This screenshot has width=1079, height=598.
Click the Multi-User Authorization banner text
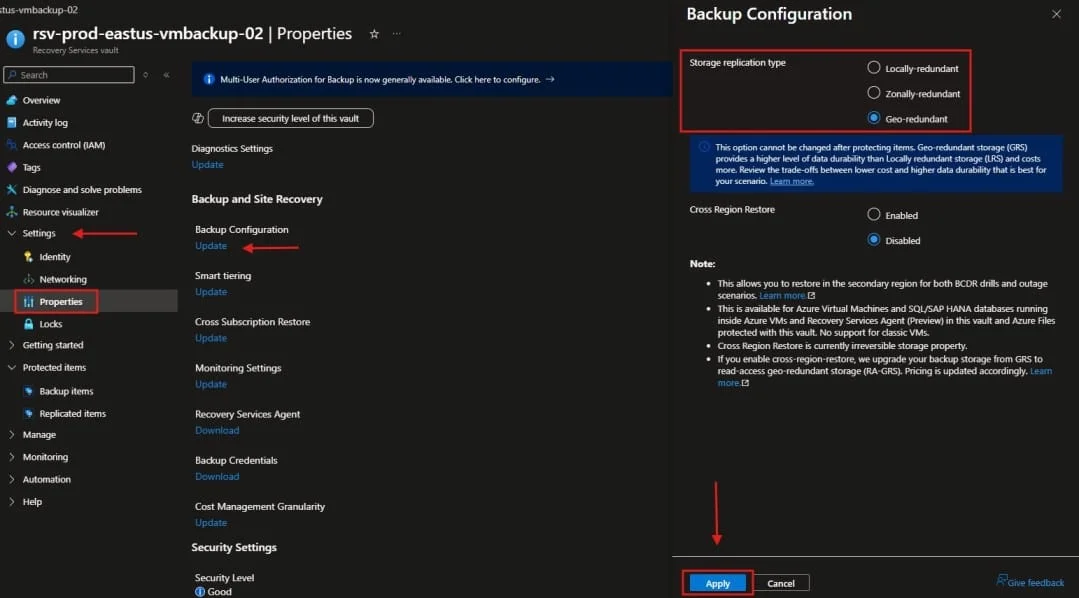[x=380, y=80]
